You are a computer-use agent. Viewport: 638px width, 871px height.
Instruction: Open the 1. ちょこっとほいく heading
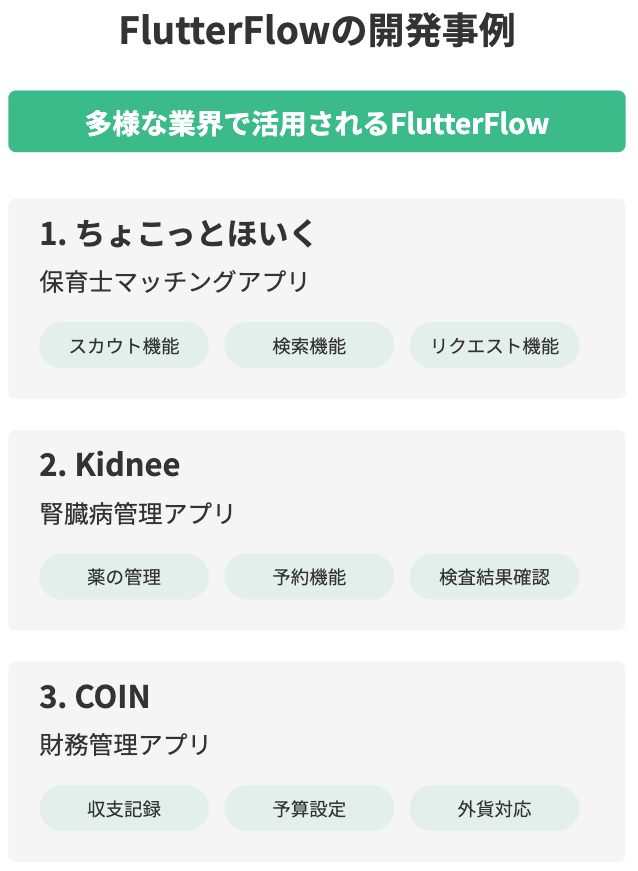(x=178, y=233)
